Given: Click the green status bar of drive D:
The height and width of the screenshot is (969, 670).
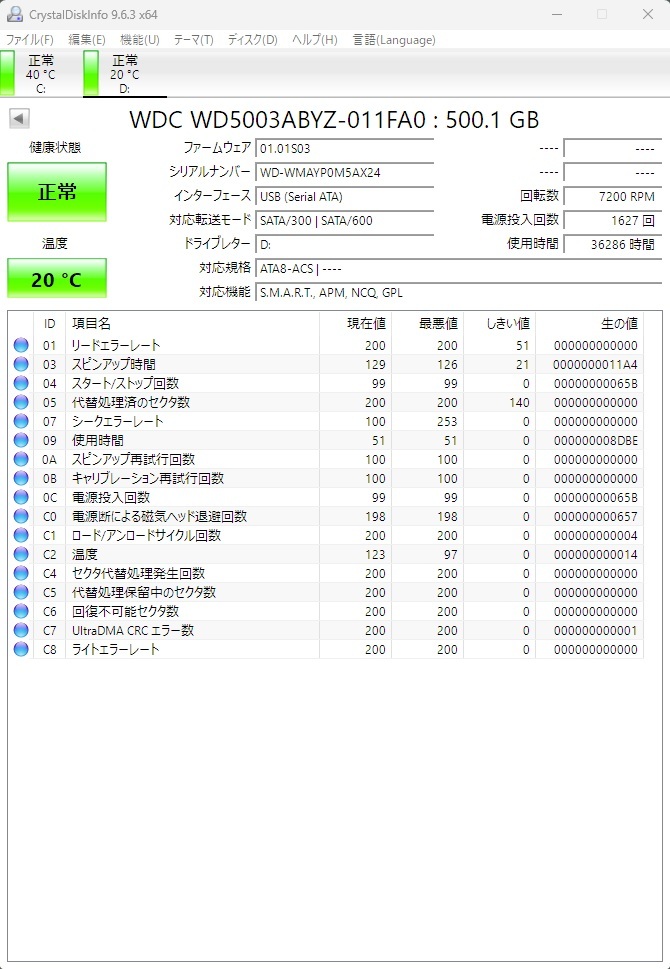Looking at the screenshot, I should (91, 73).
